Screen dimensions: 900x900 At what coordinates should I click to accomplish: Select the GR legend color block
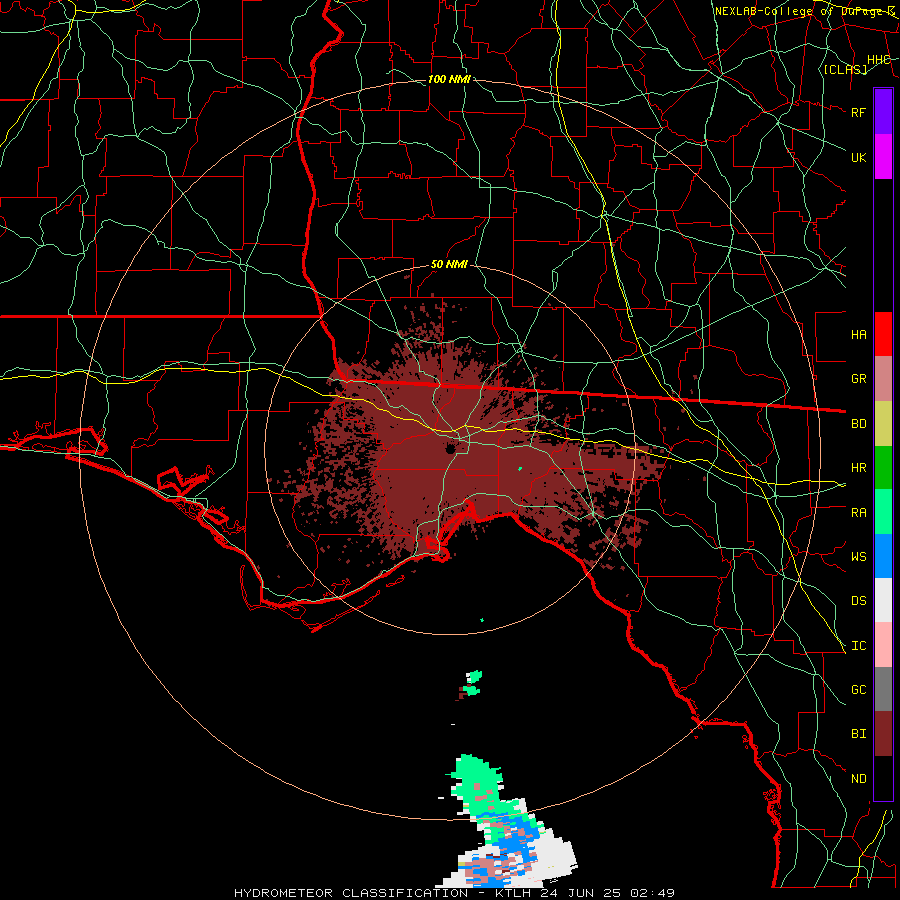883,379
